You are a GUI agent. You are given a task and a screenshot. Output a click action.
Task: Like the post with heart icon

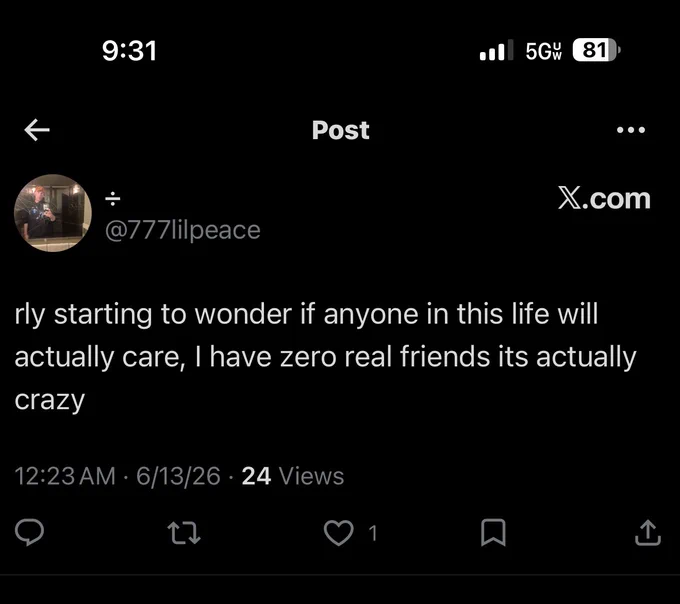[339, 533]
